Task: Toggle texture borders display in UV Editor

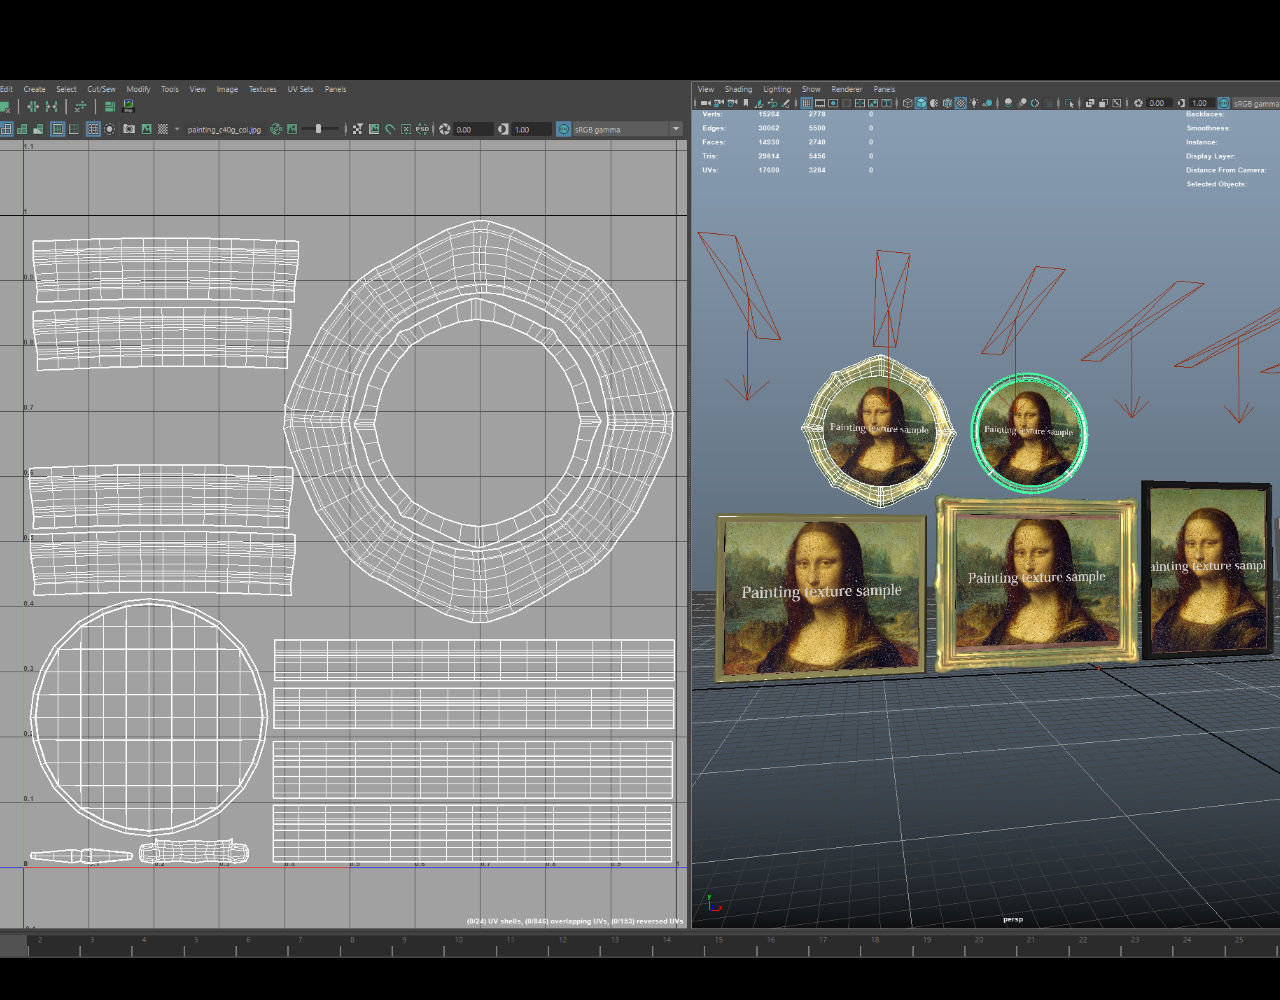Action: 58,129
